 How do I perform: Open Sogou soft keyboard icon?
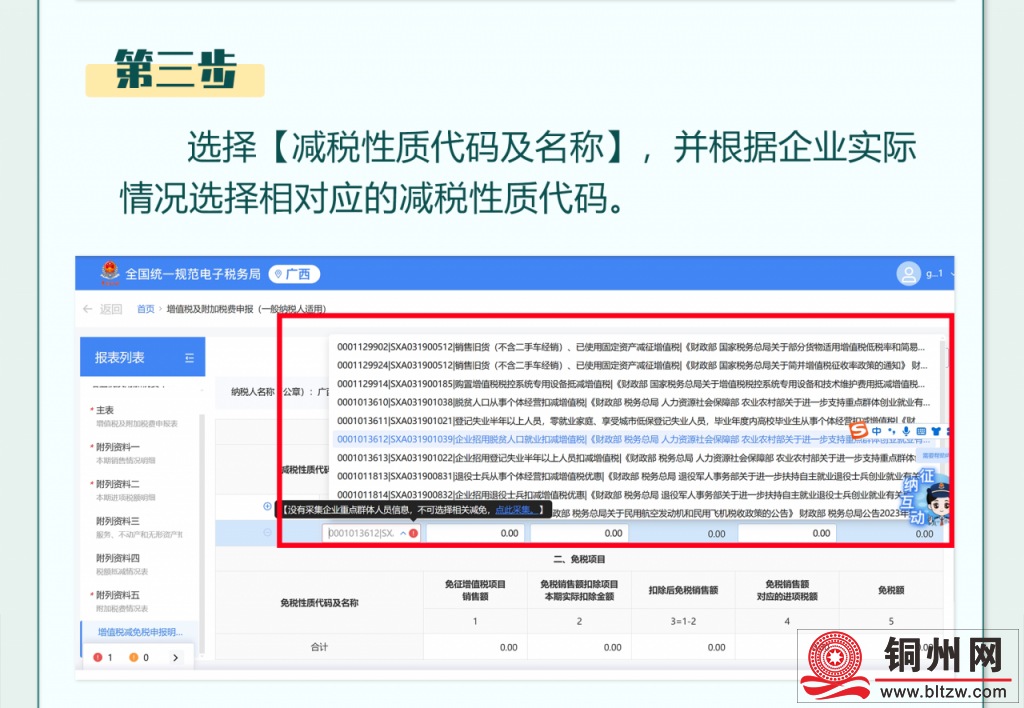click(x=921, y=431)
